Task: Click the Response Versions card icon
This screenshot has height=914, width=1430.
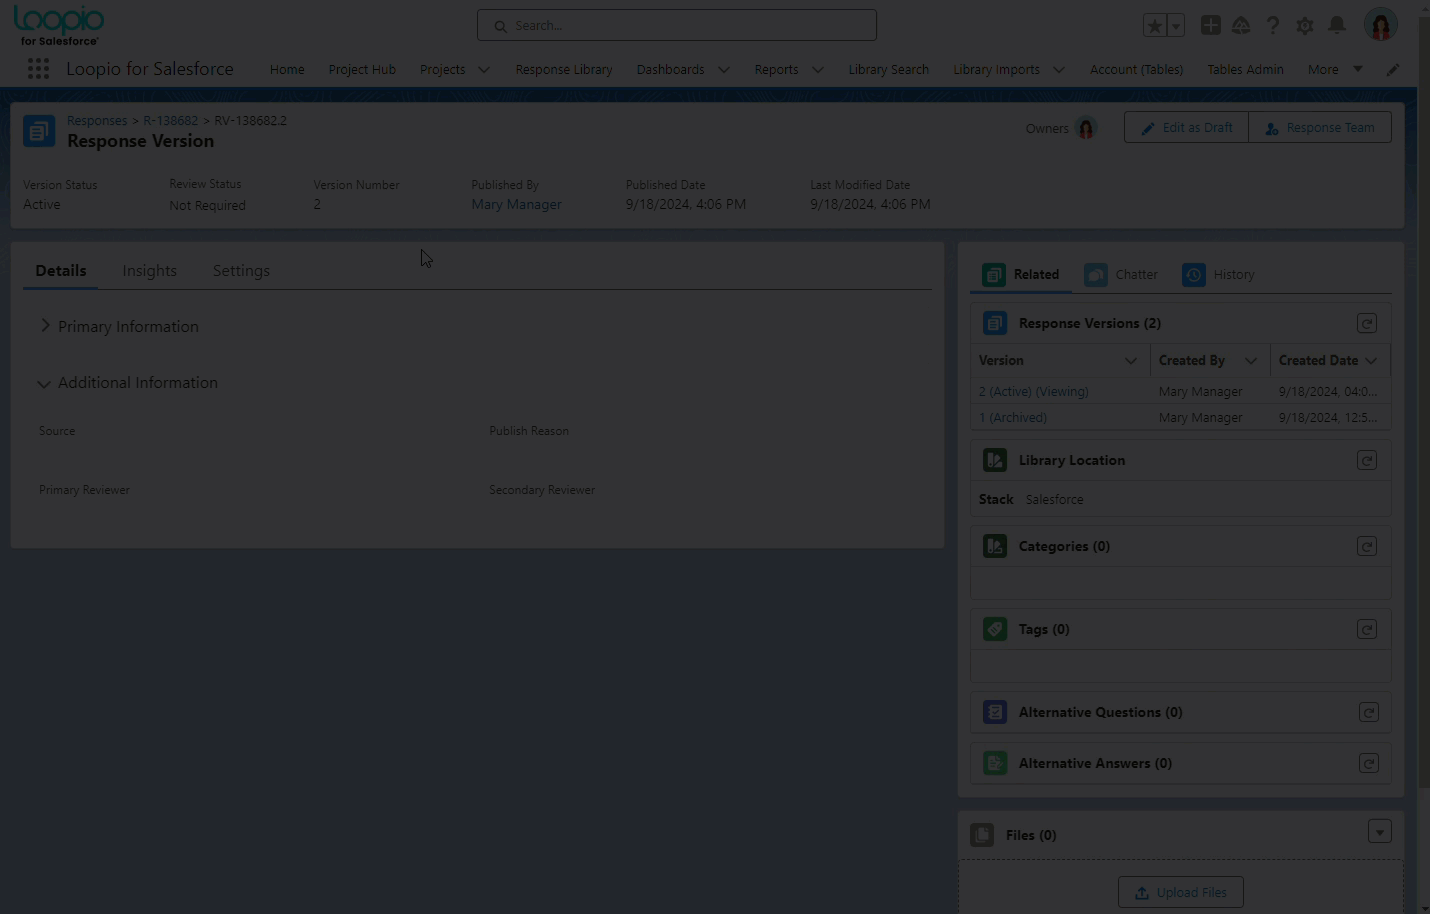Action: point(995,323)
